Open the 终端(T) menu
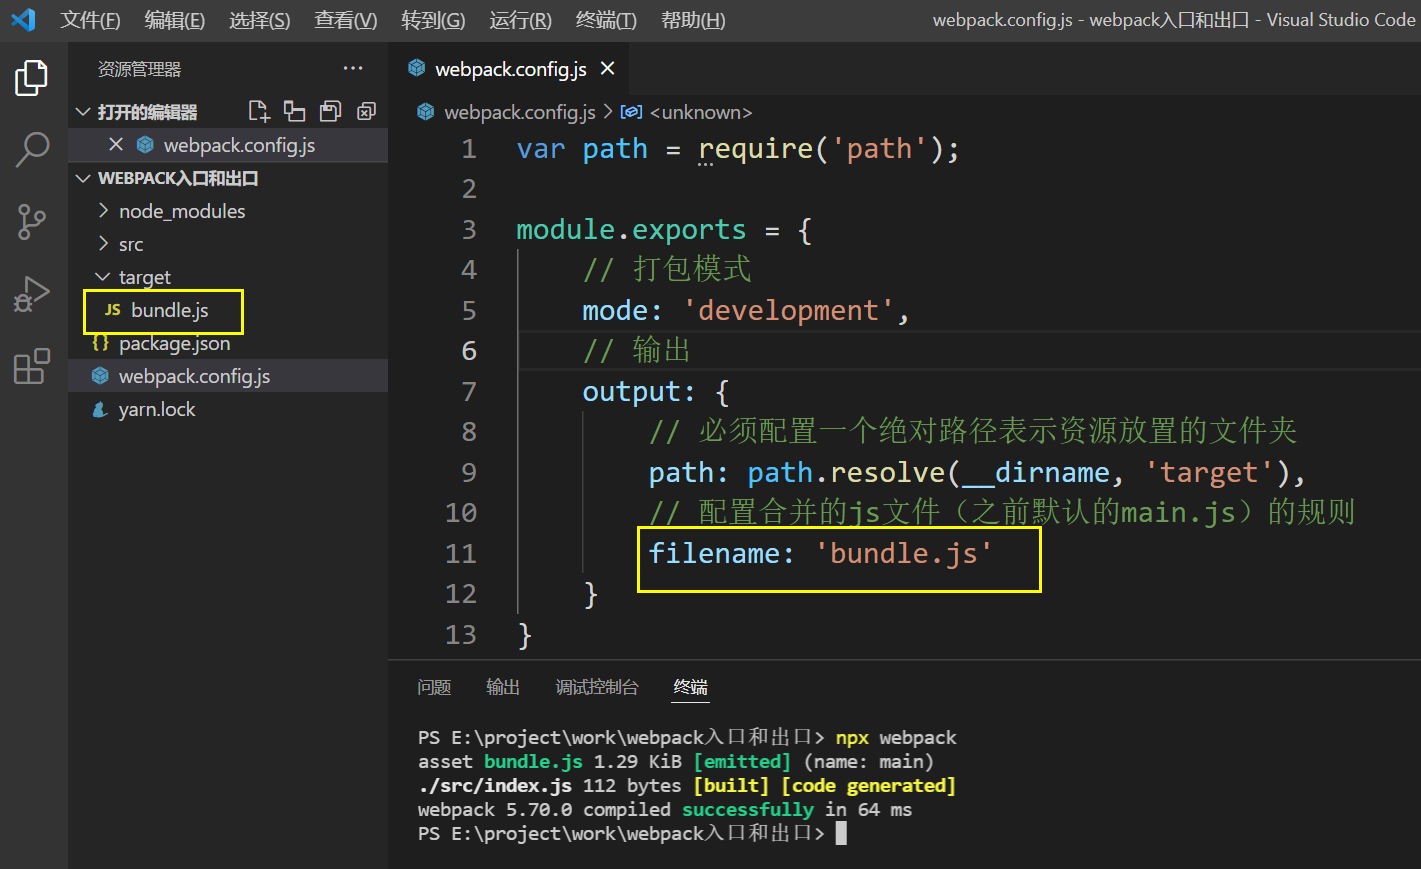This screenshot has width=1421, height=869. [x=606, y=20]
